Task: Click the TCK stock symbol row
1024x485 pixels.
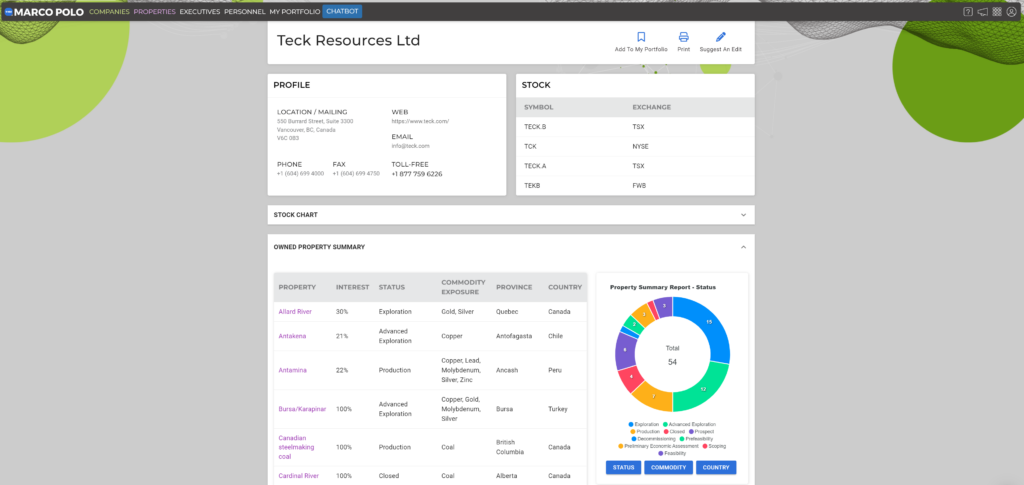Action: point(635,147)
